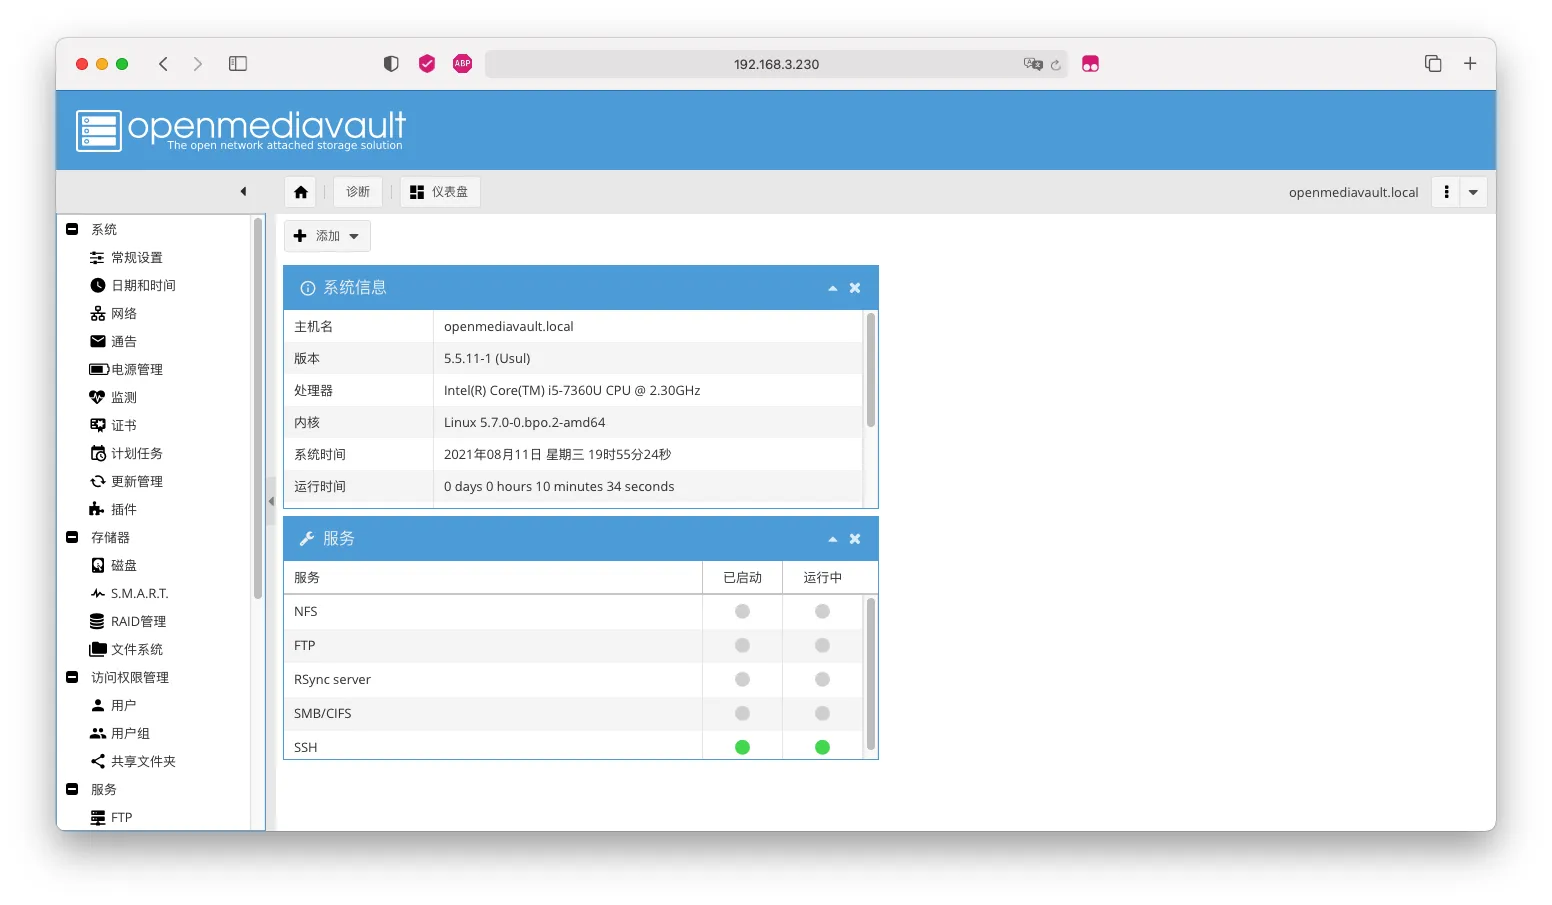The height and width of the screenshot is (905, 1552).
Task: Open a new Safari tab
Action: (x=1470, y=64)
